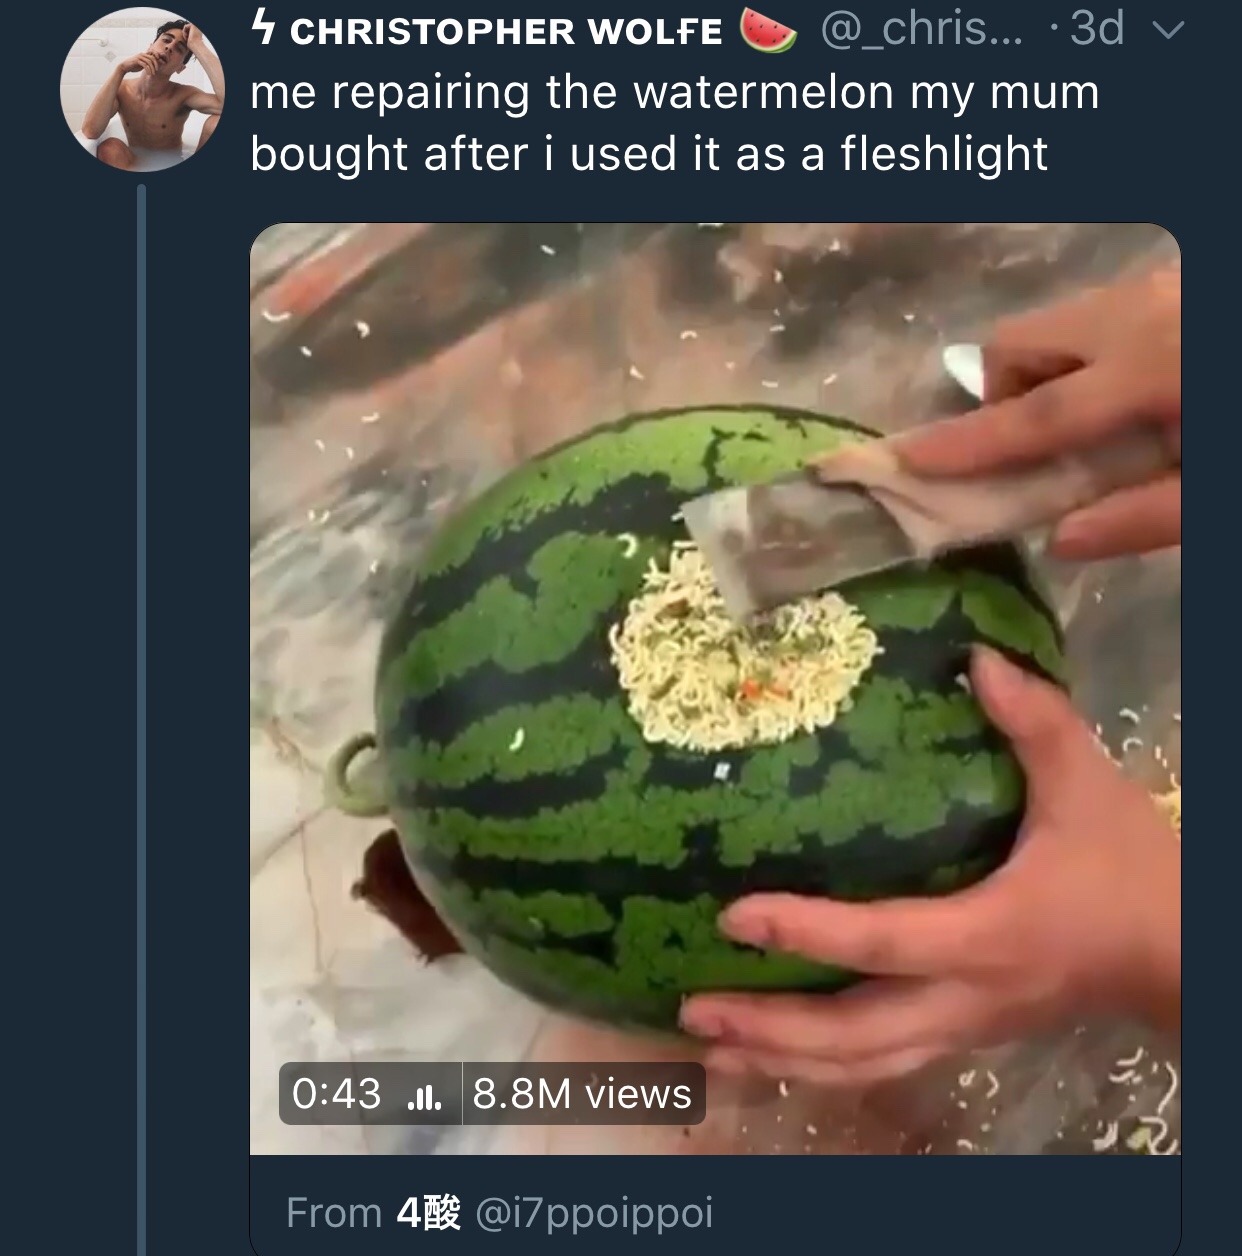
Task: Click Christopher Wolfe's profile avatar
Action: (x=142, y=89)
